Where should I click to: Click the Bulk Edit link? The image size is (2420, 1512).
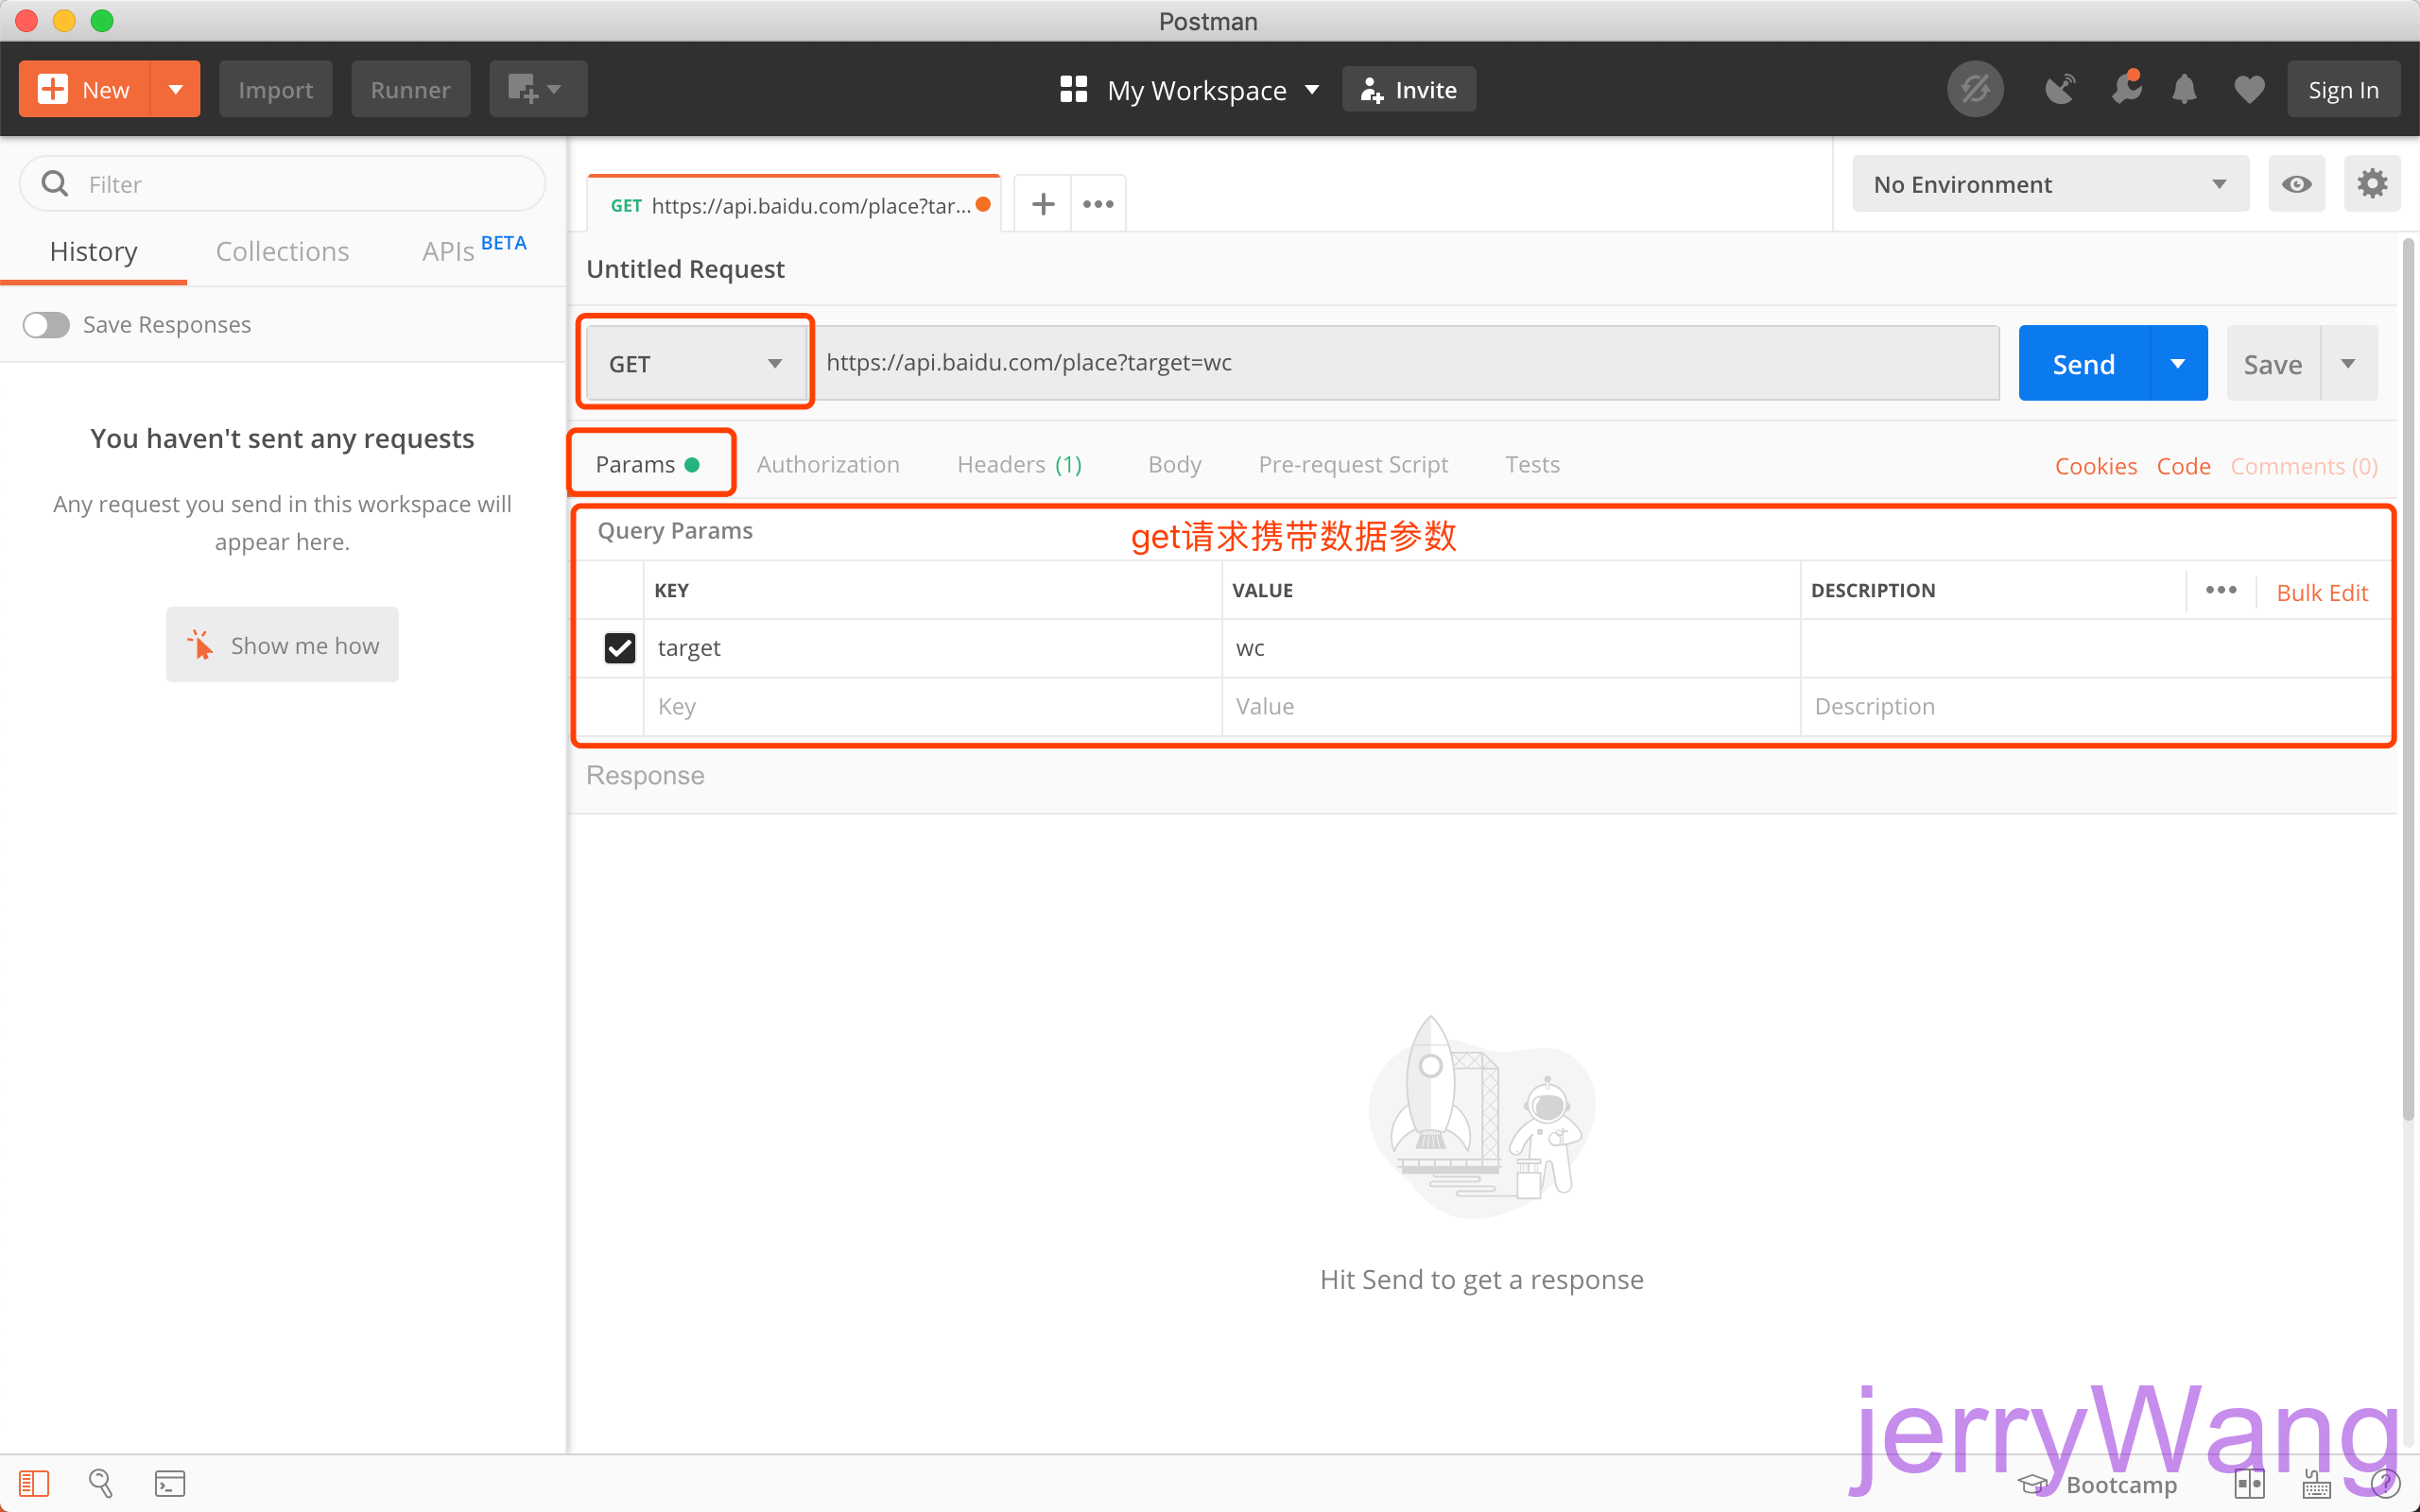(2321, 593)
